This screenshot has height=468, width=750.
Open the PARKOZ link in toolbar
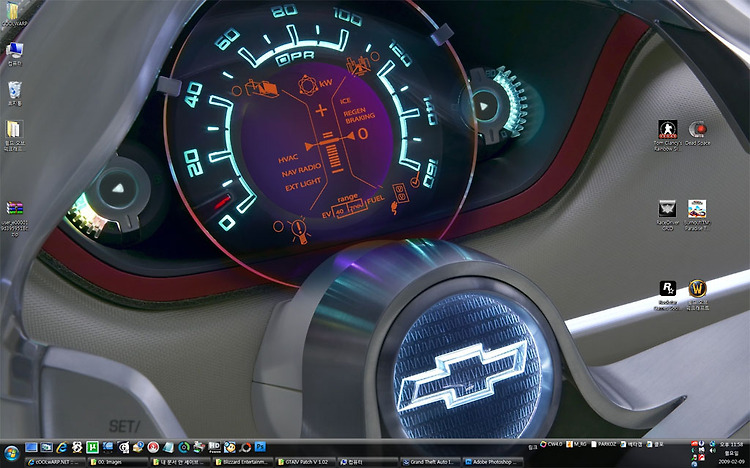[x=603, y=444]
